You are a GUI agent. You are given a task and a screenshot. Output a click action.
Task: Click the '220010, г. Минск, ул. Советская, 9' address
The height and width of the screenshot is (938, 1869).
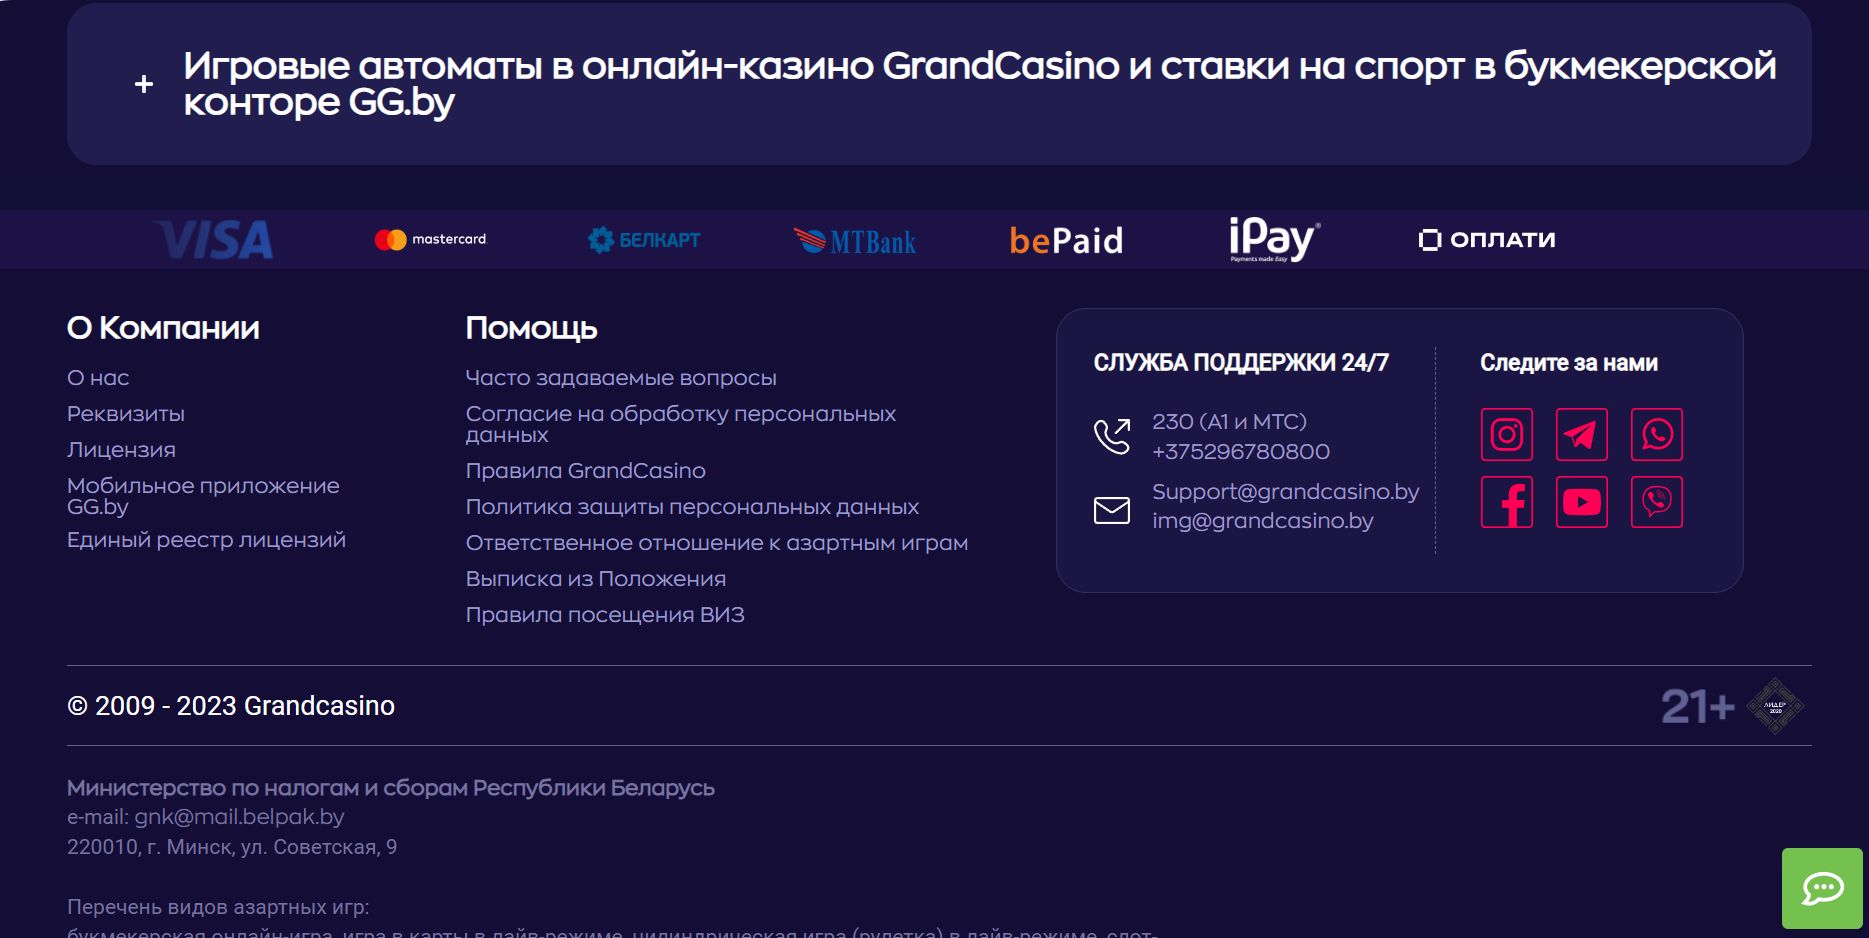point(232,847)
